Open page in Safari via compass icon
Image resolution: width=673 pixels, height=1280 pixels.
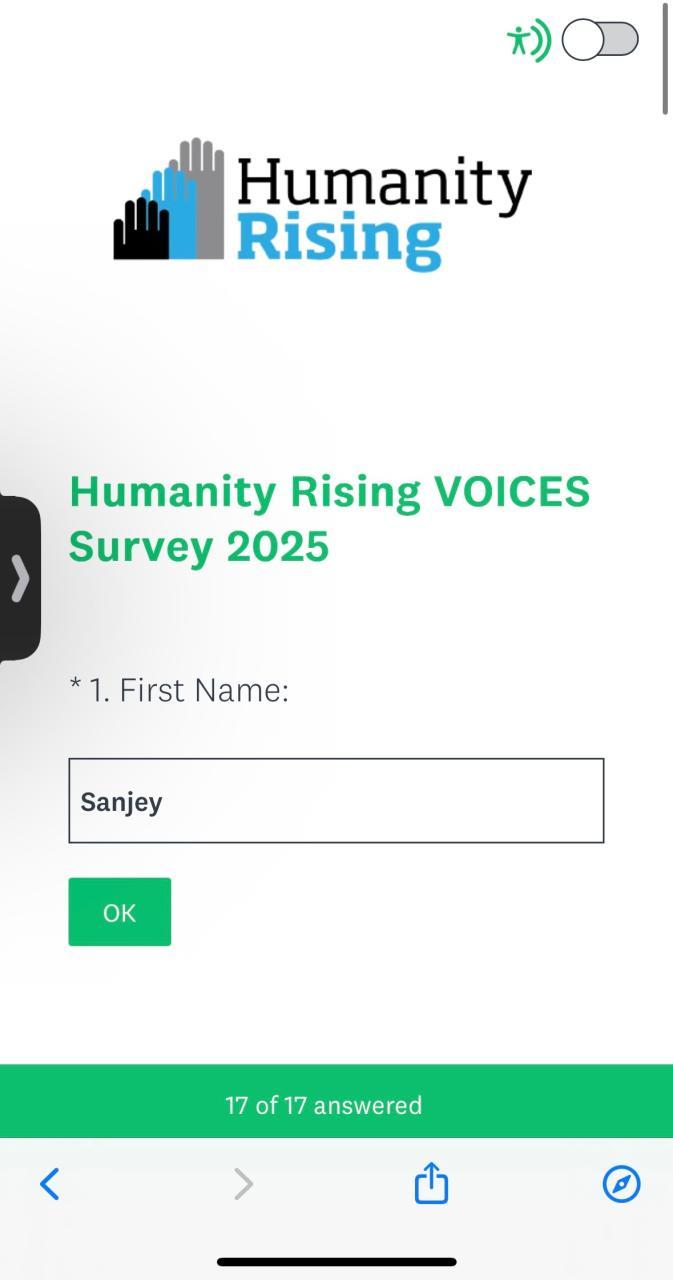click(x=621, y=1184)
